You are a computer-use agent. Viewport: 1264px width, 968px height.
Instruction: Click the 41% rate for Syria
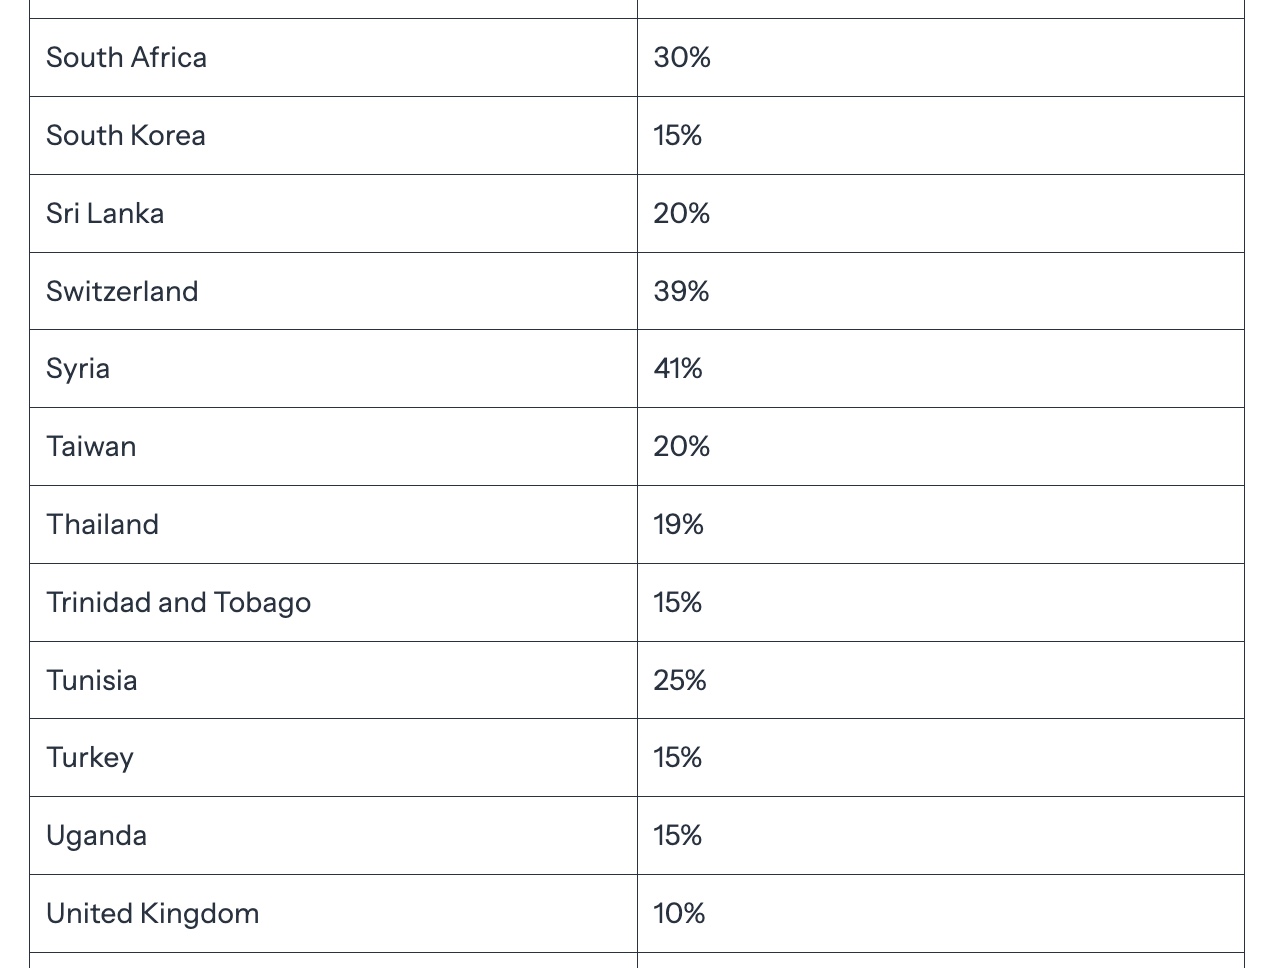click(x=678, y=369)
